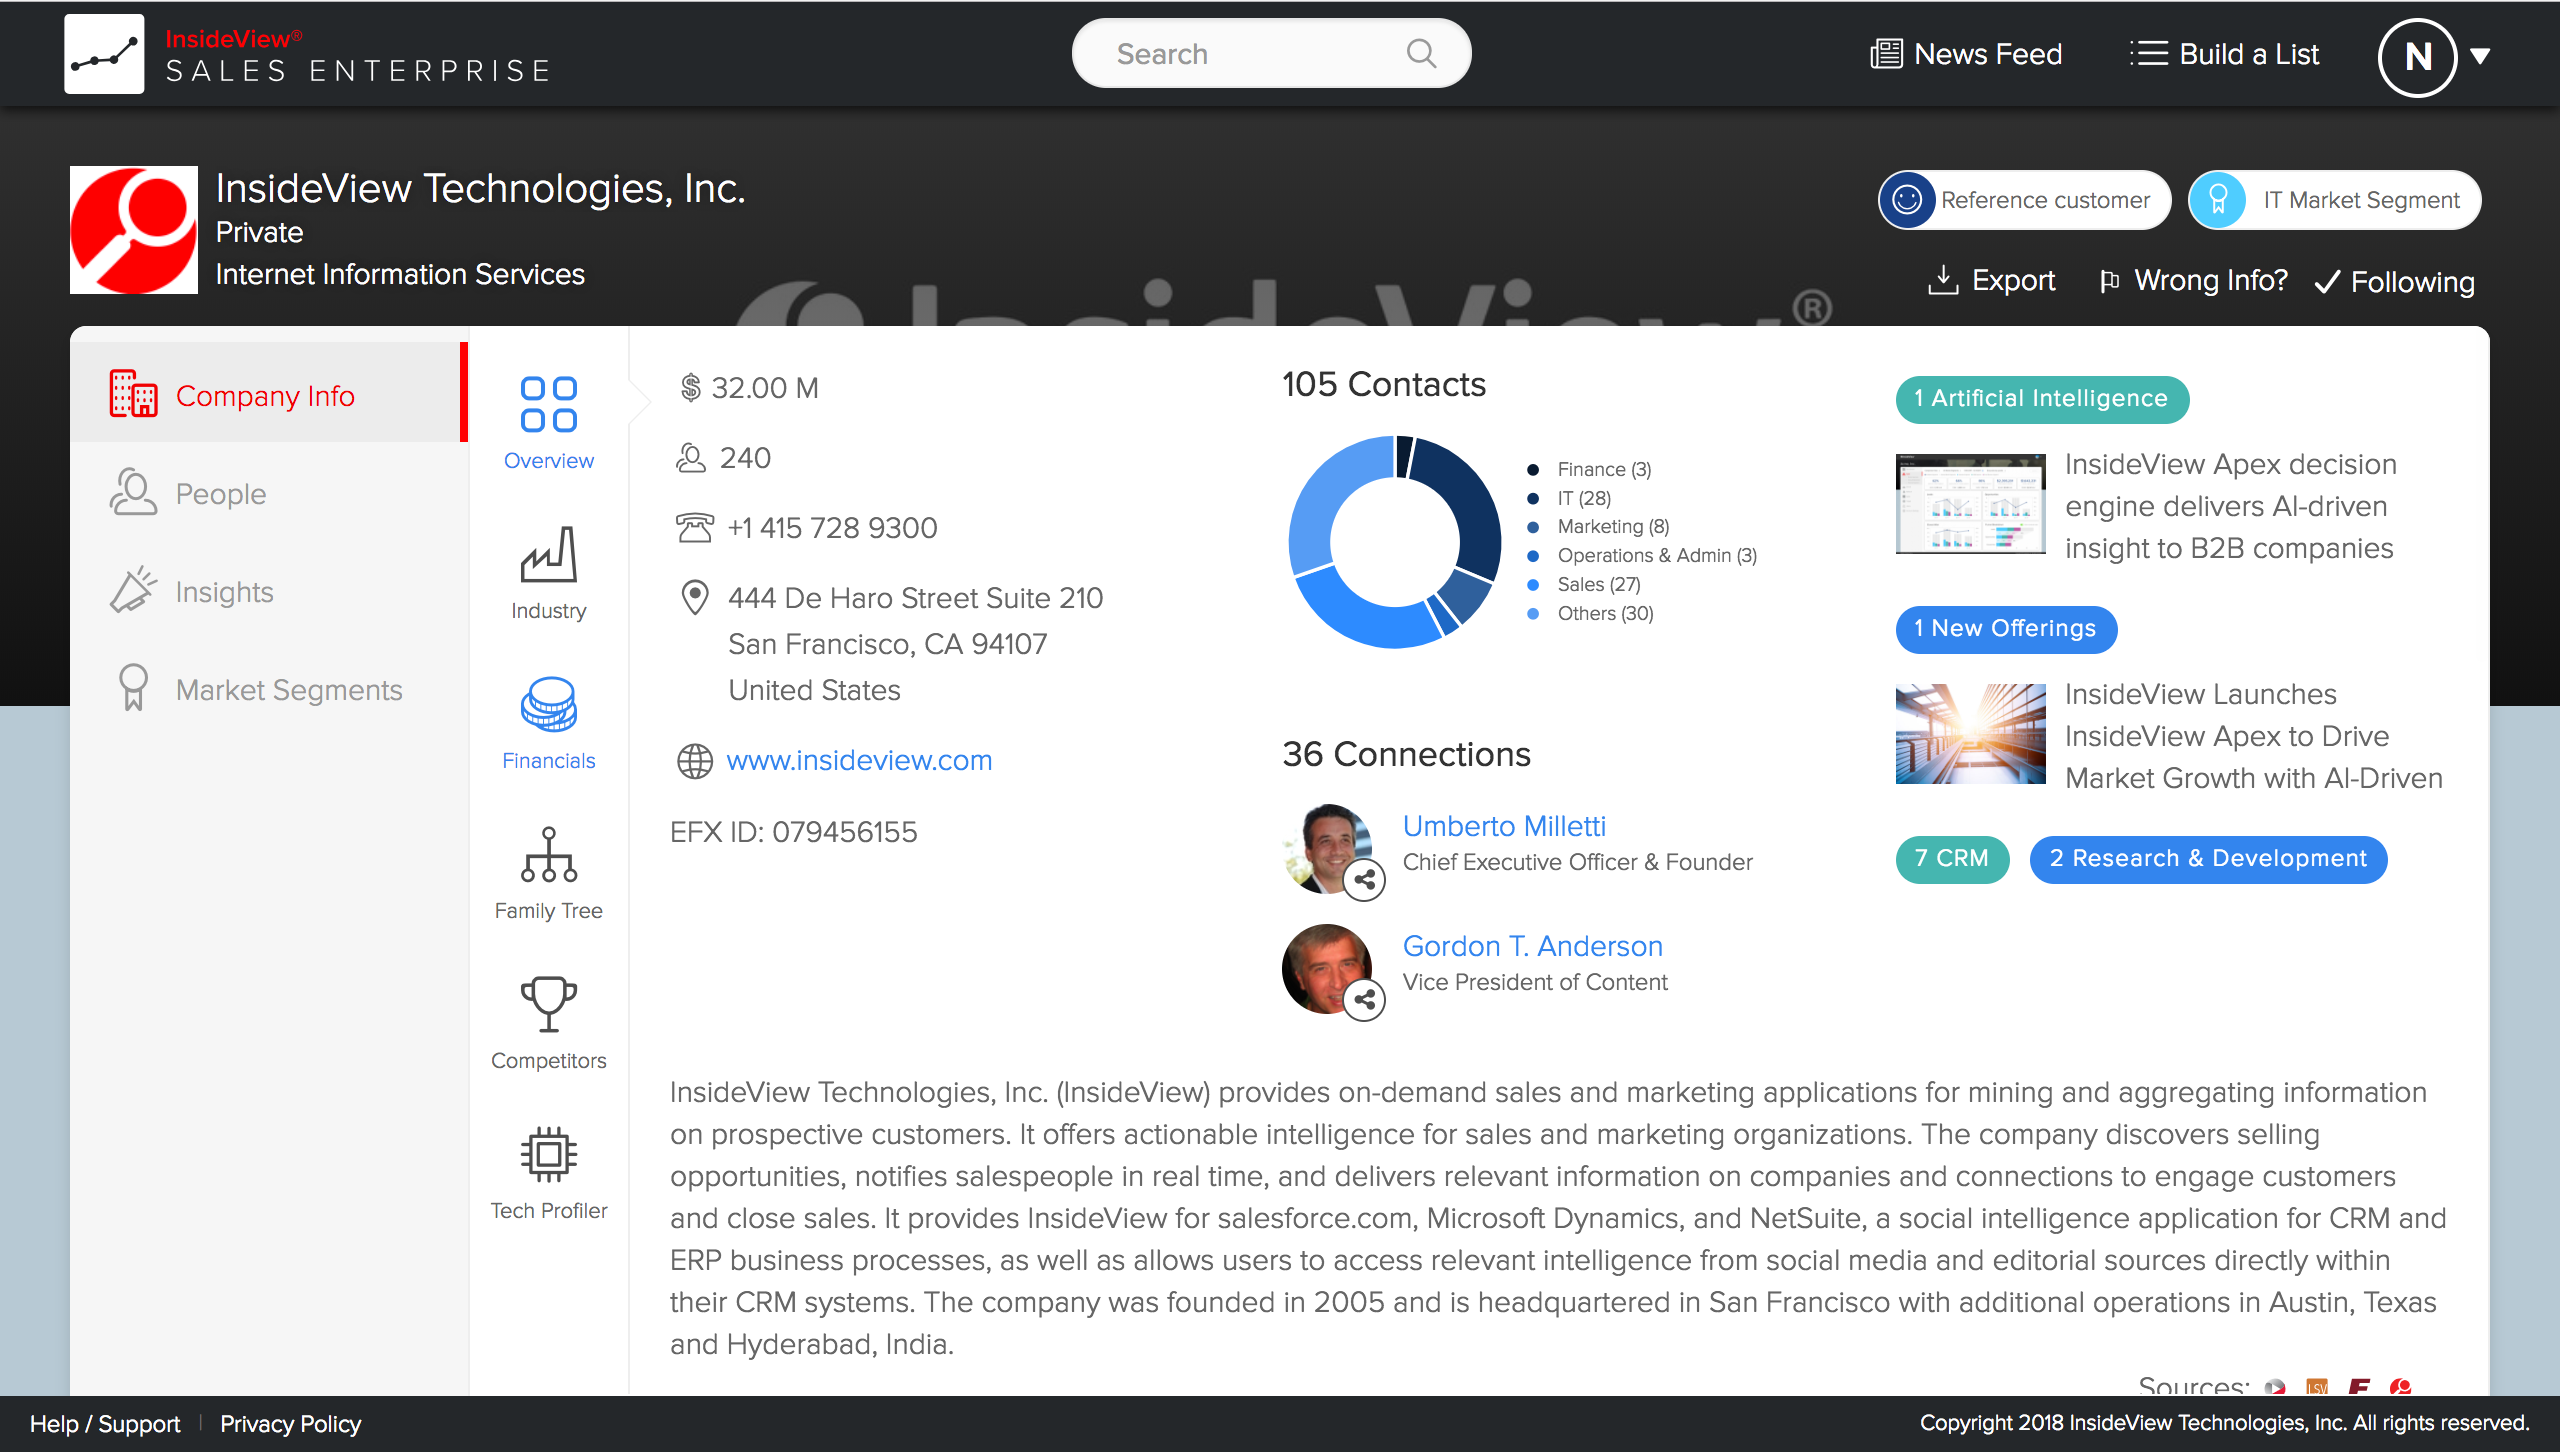Click the IT Market Segment icon

click(2219, 200)
